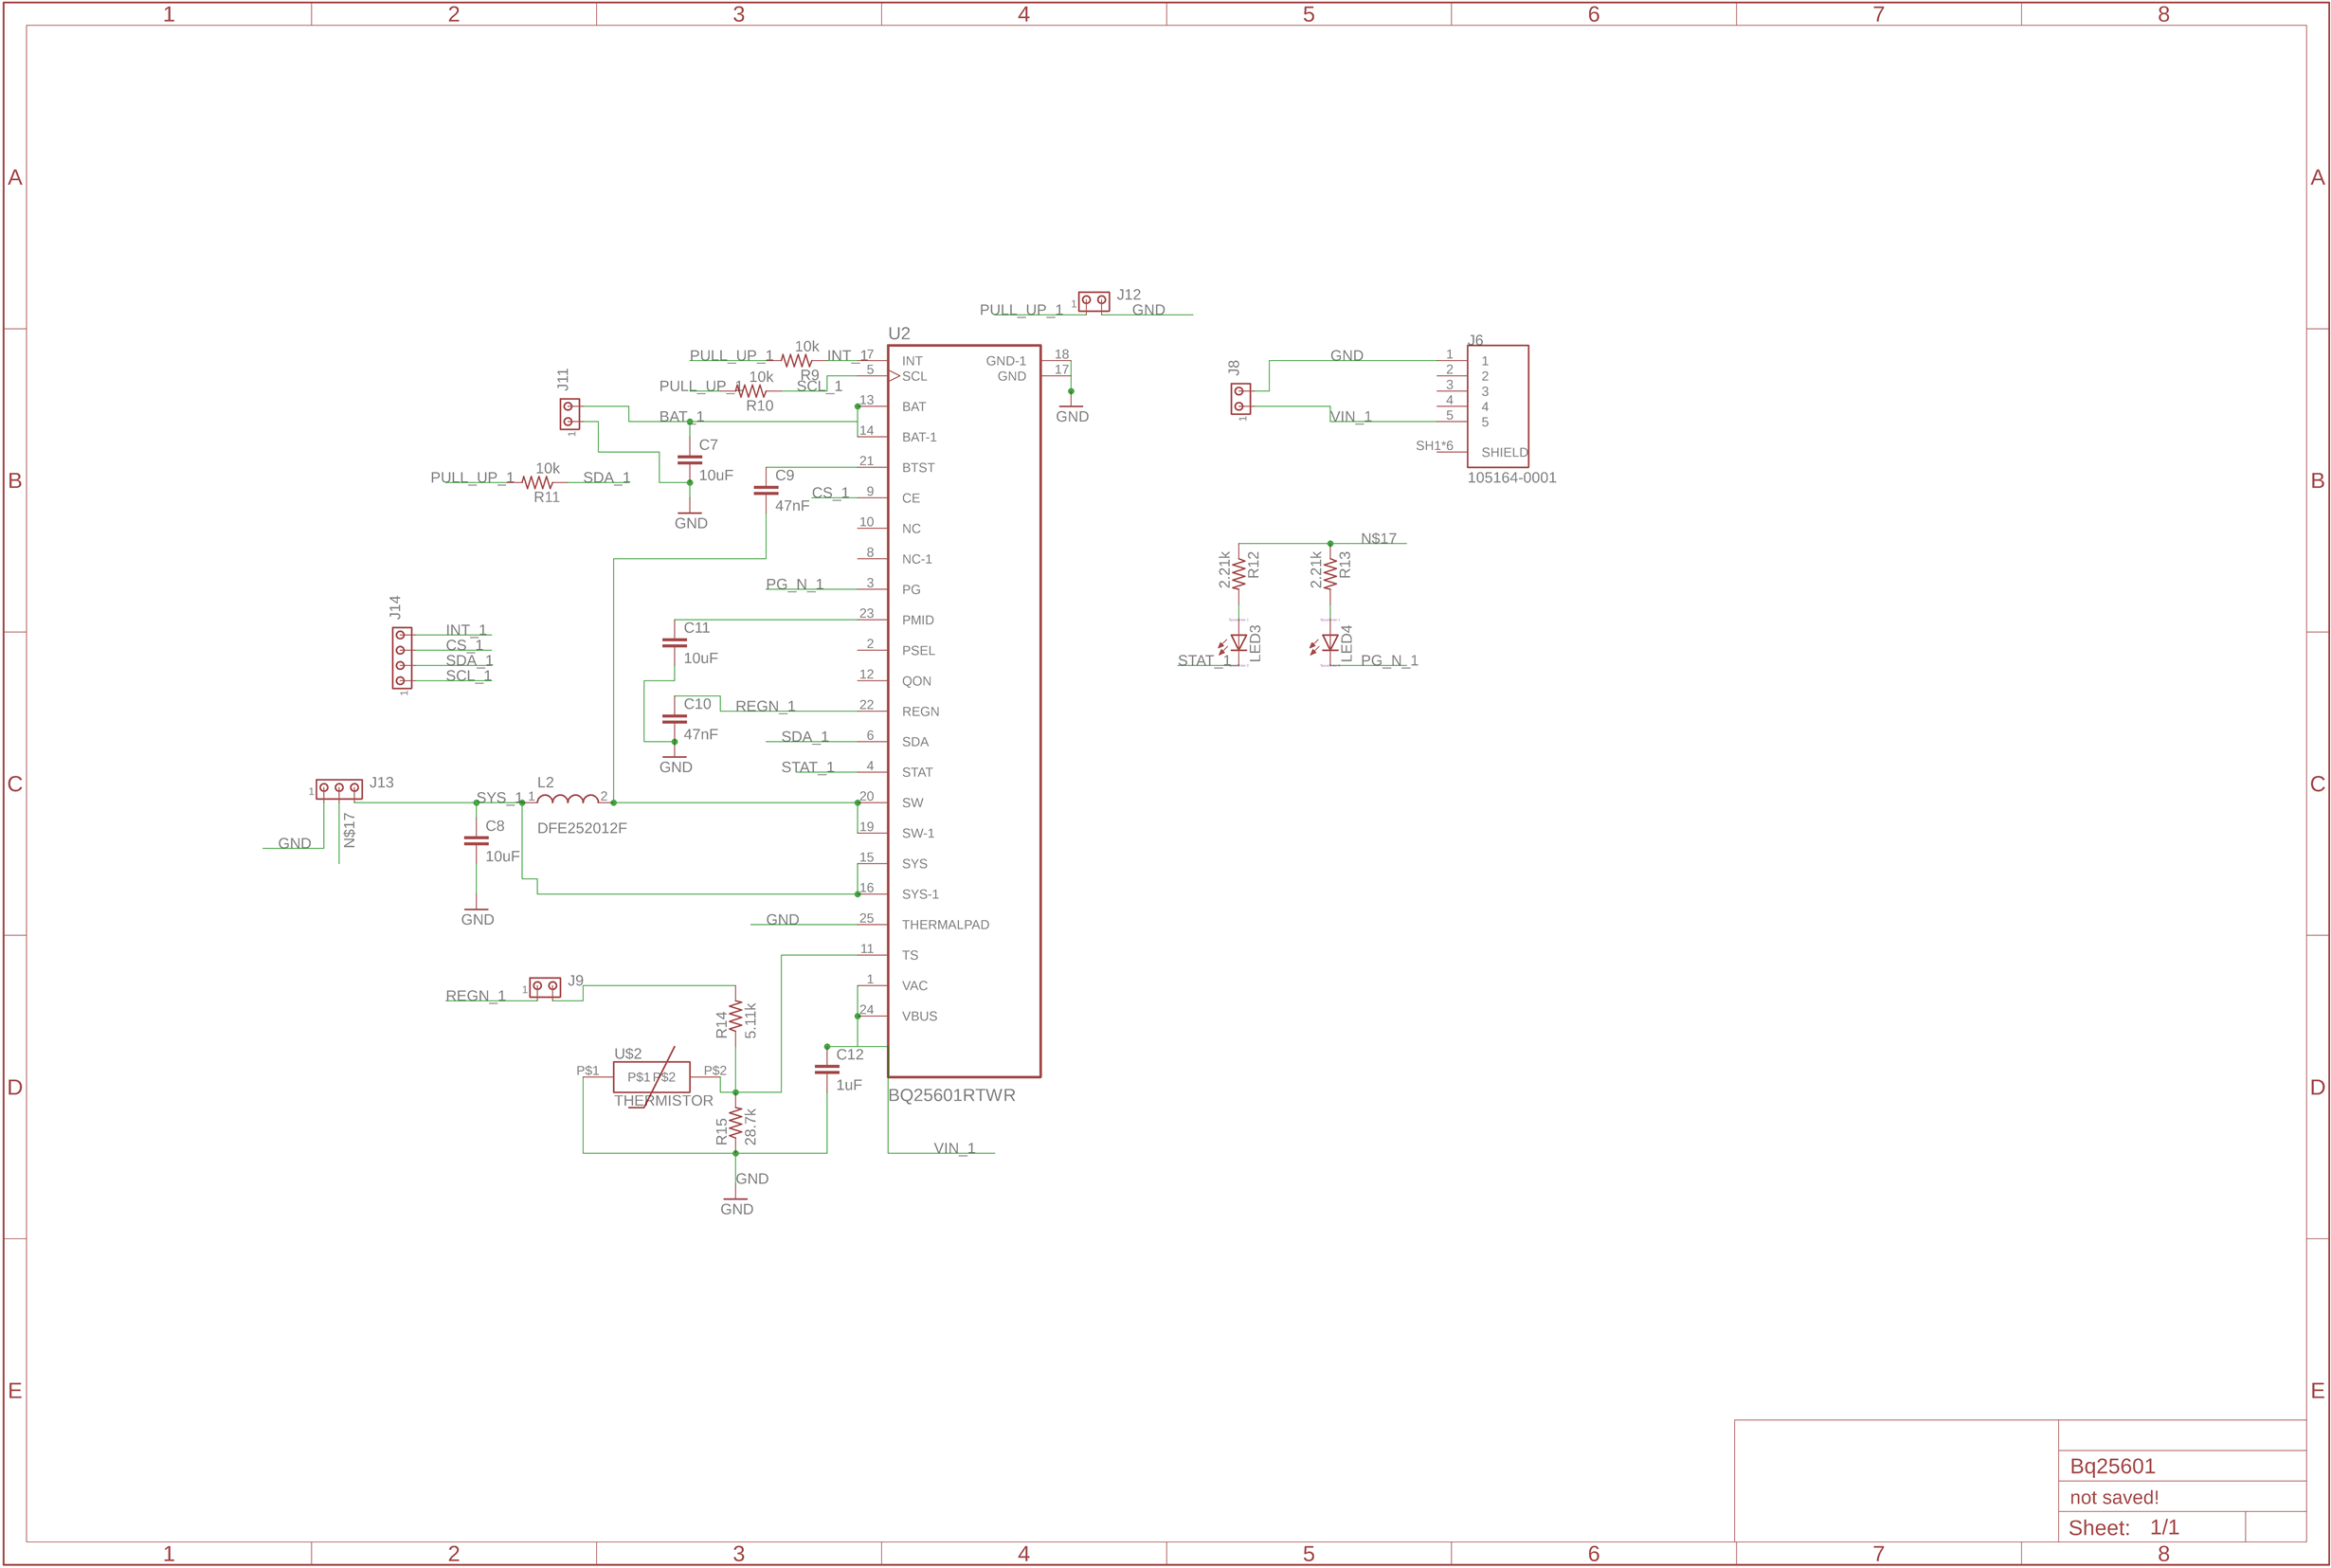
Task: Click the VAC pin label on U2
Action: click(914, 986)
